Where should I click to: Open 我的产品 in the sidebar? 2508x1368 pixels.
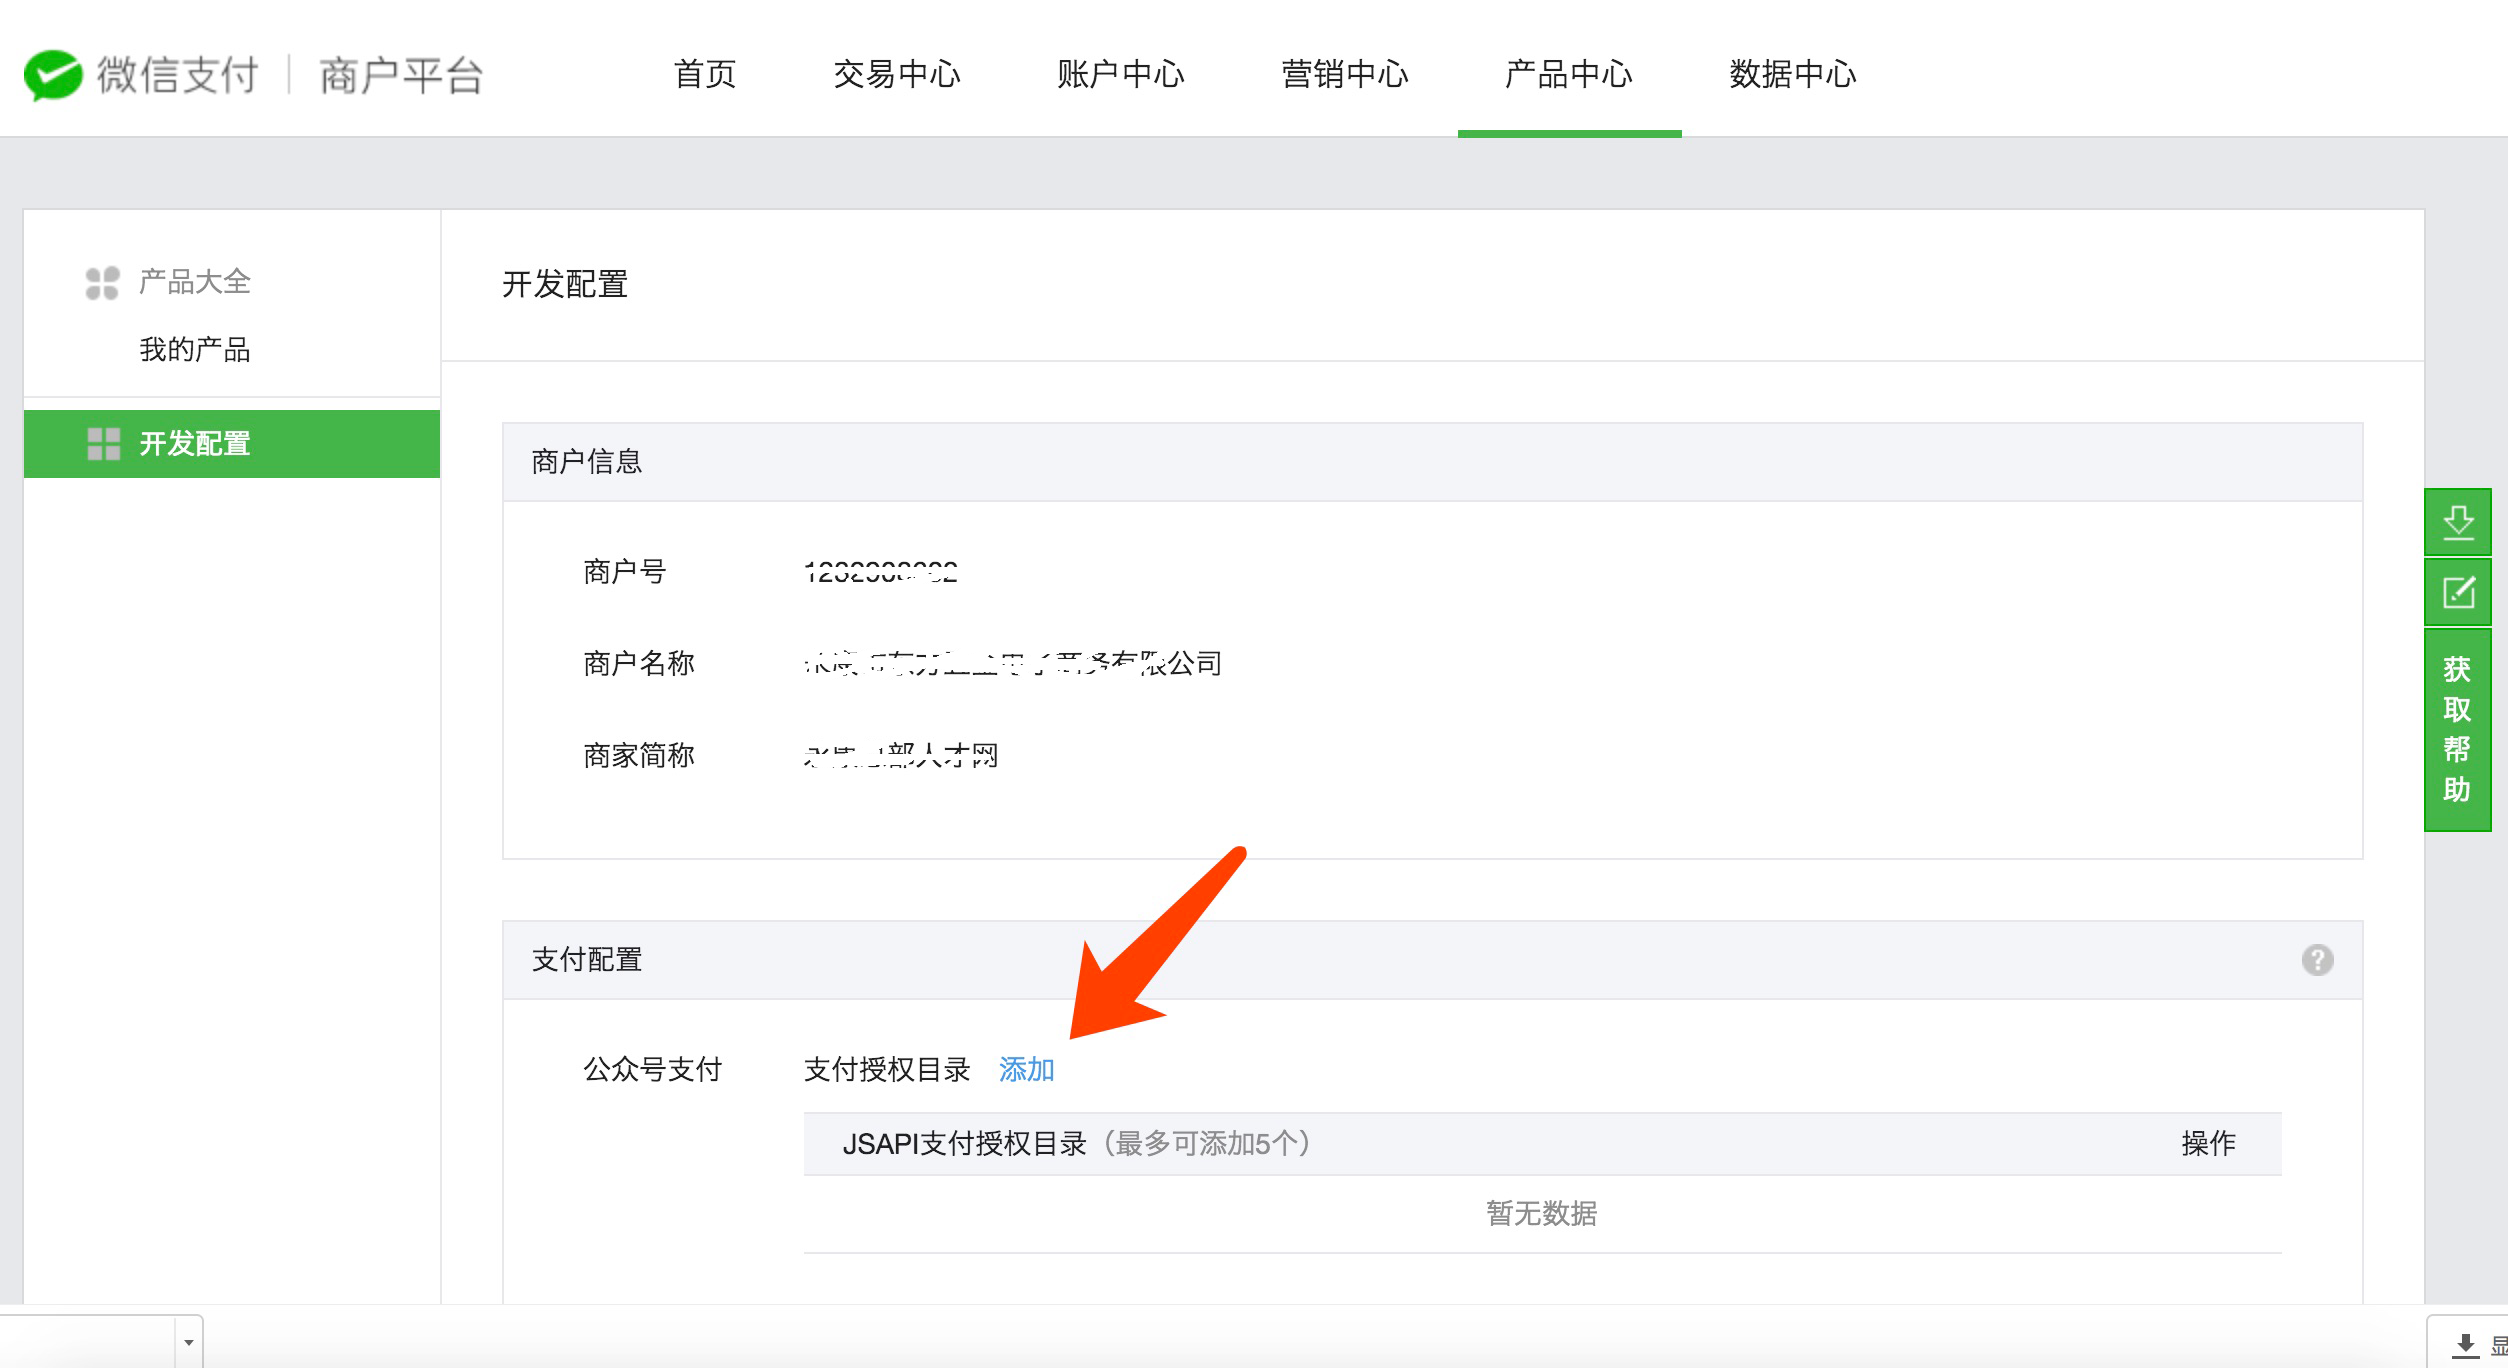pyautogui.click(x=195, y=350)
